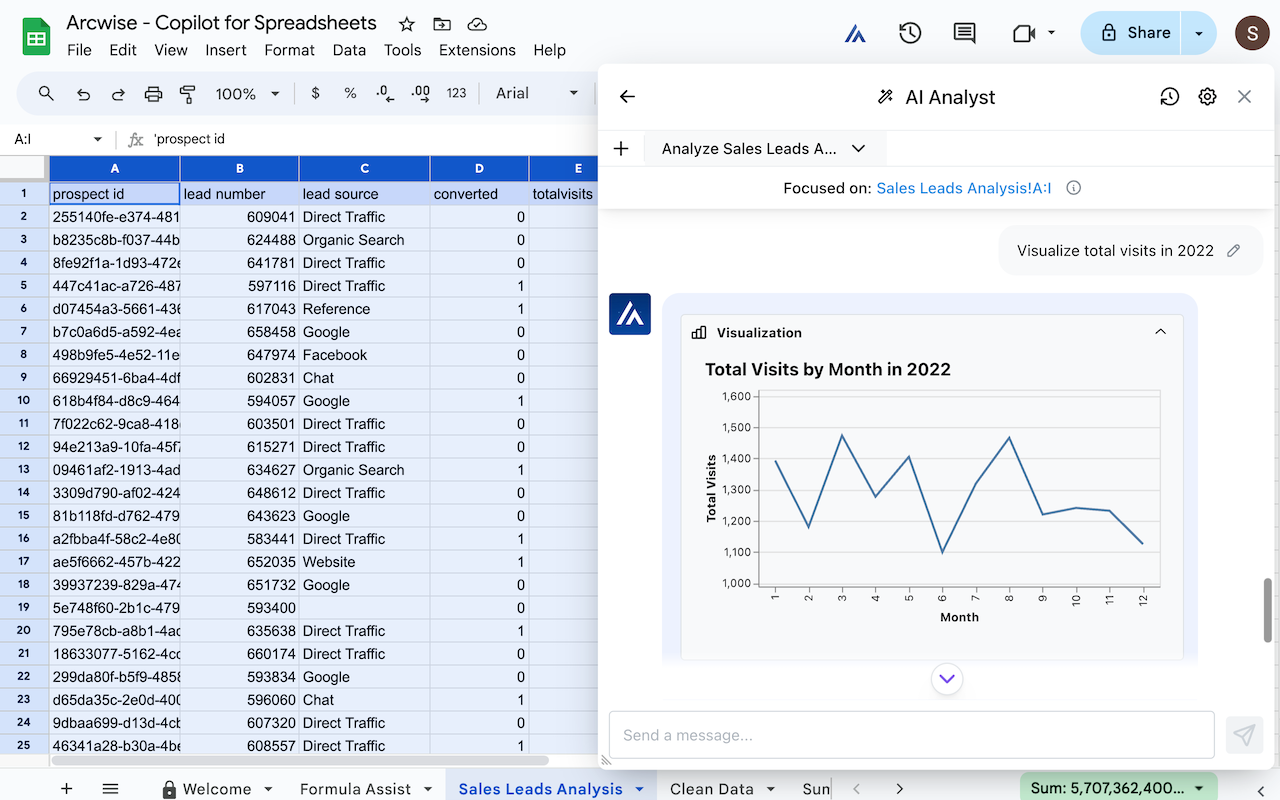Star the Arcwise spreadsheet document

click(x=406, y=24)
